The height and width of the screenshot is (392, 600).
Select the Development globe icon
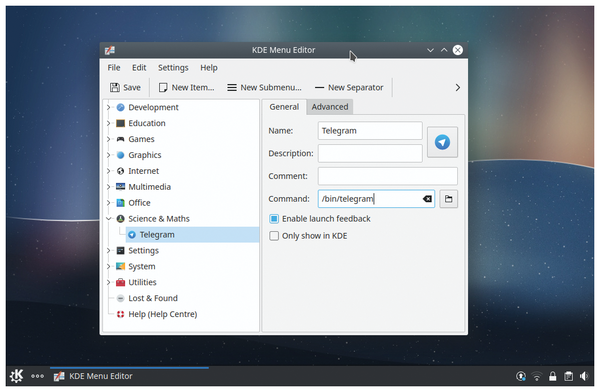(x=121, y=107)
